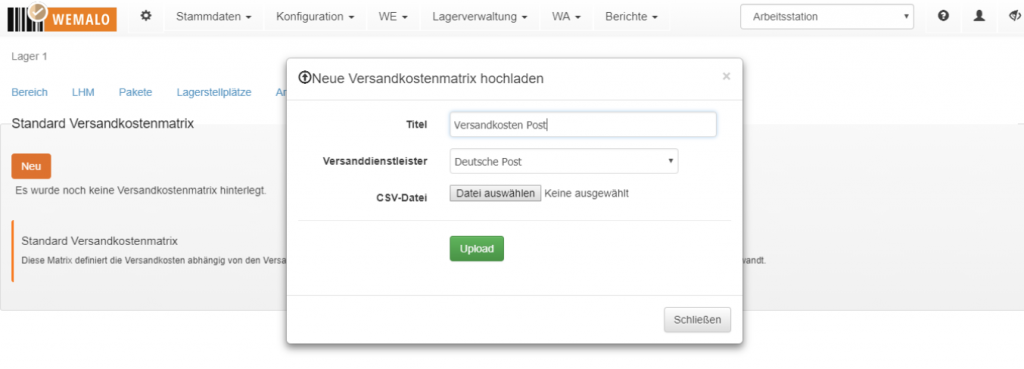The height and width of the screenshot is (369, 1024).
Task: Click the dialog title Neue Versandkostenmatrix hochladen
Action: [x=428, y=78]
